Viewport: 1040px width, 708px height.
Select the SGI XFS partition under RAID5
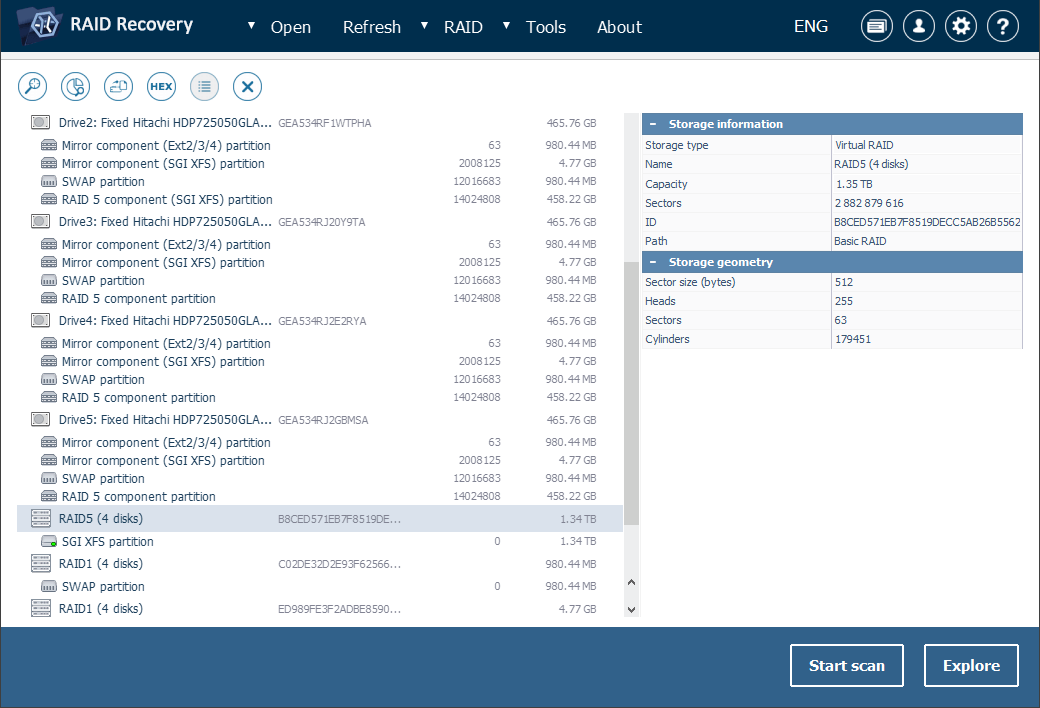(x=108, y=542)
